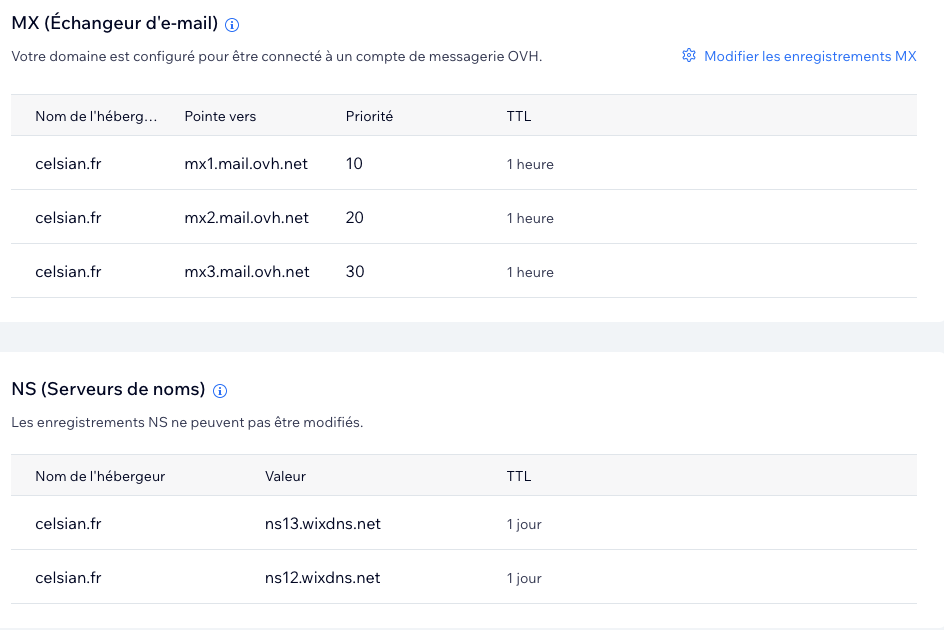The image size is (944, 630).
Task: Select the mx3.mail.ovh.net value
Action: pos(247,272)
